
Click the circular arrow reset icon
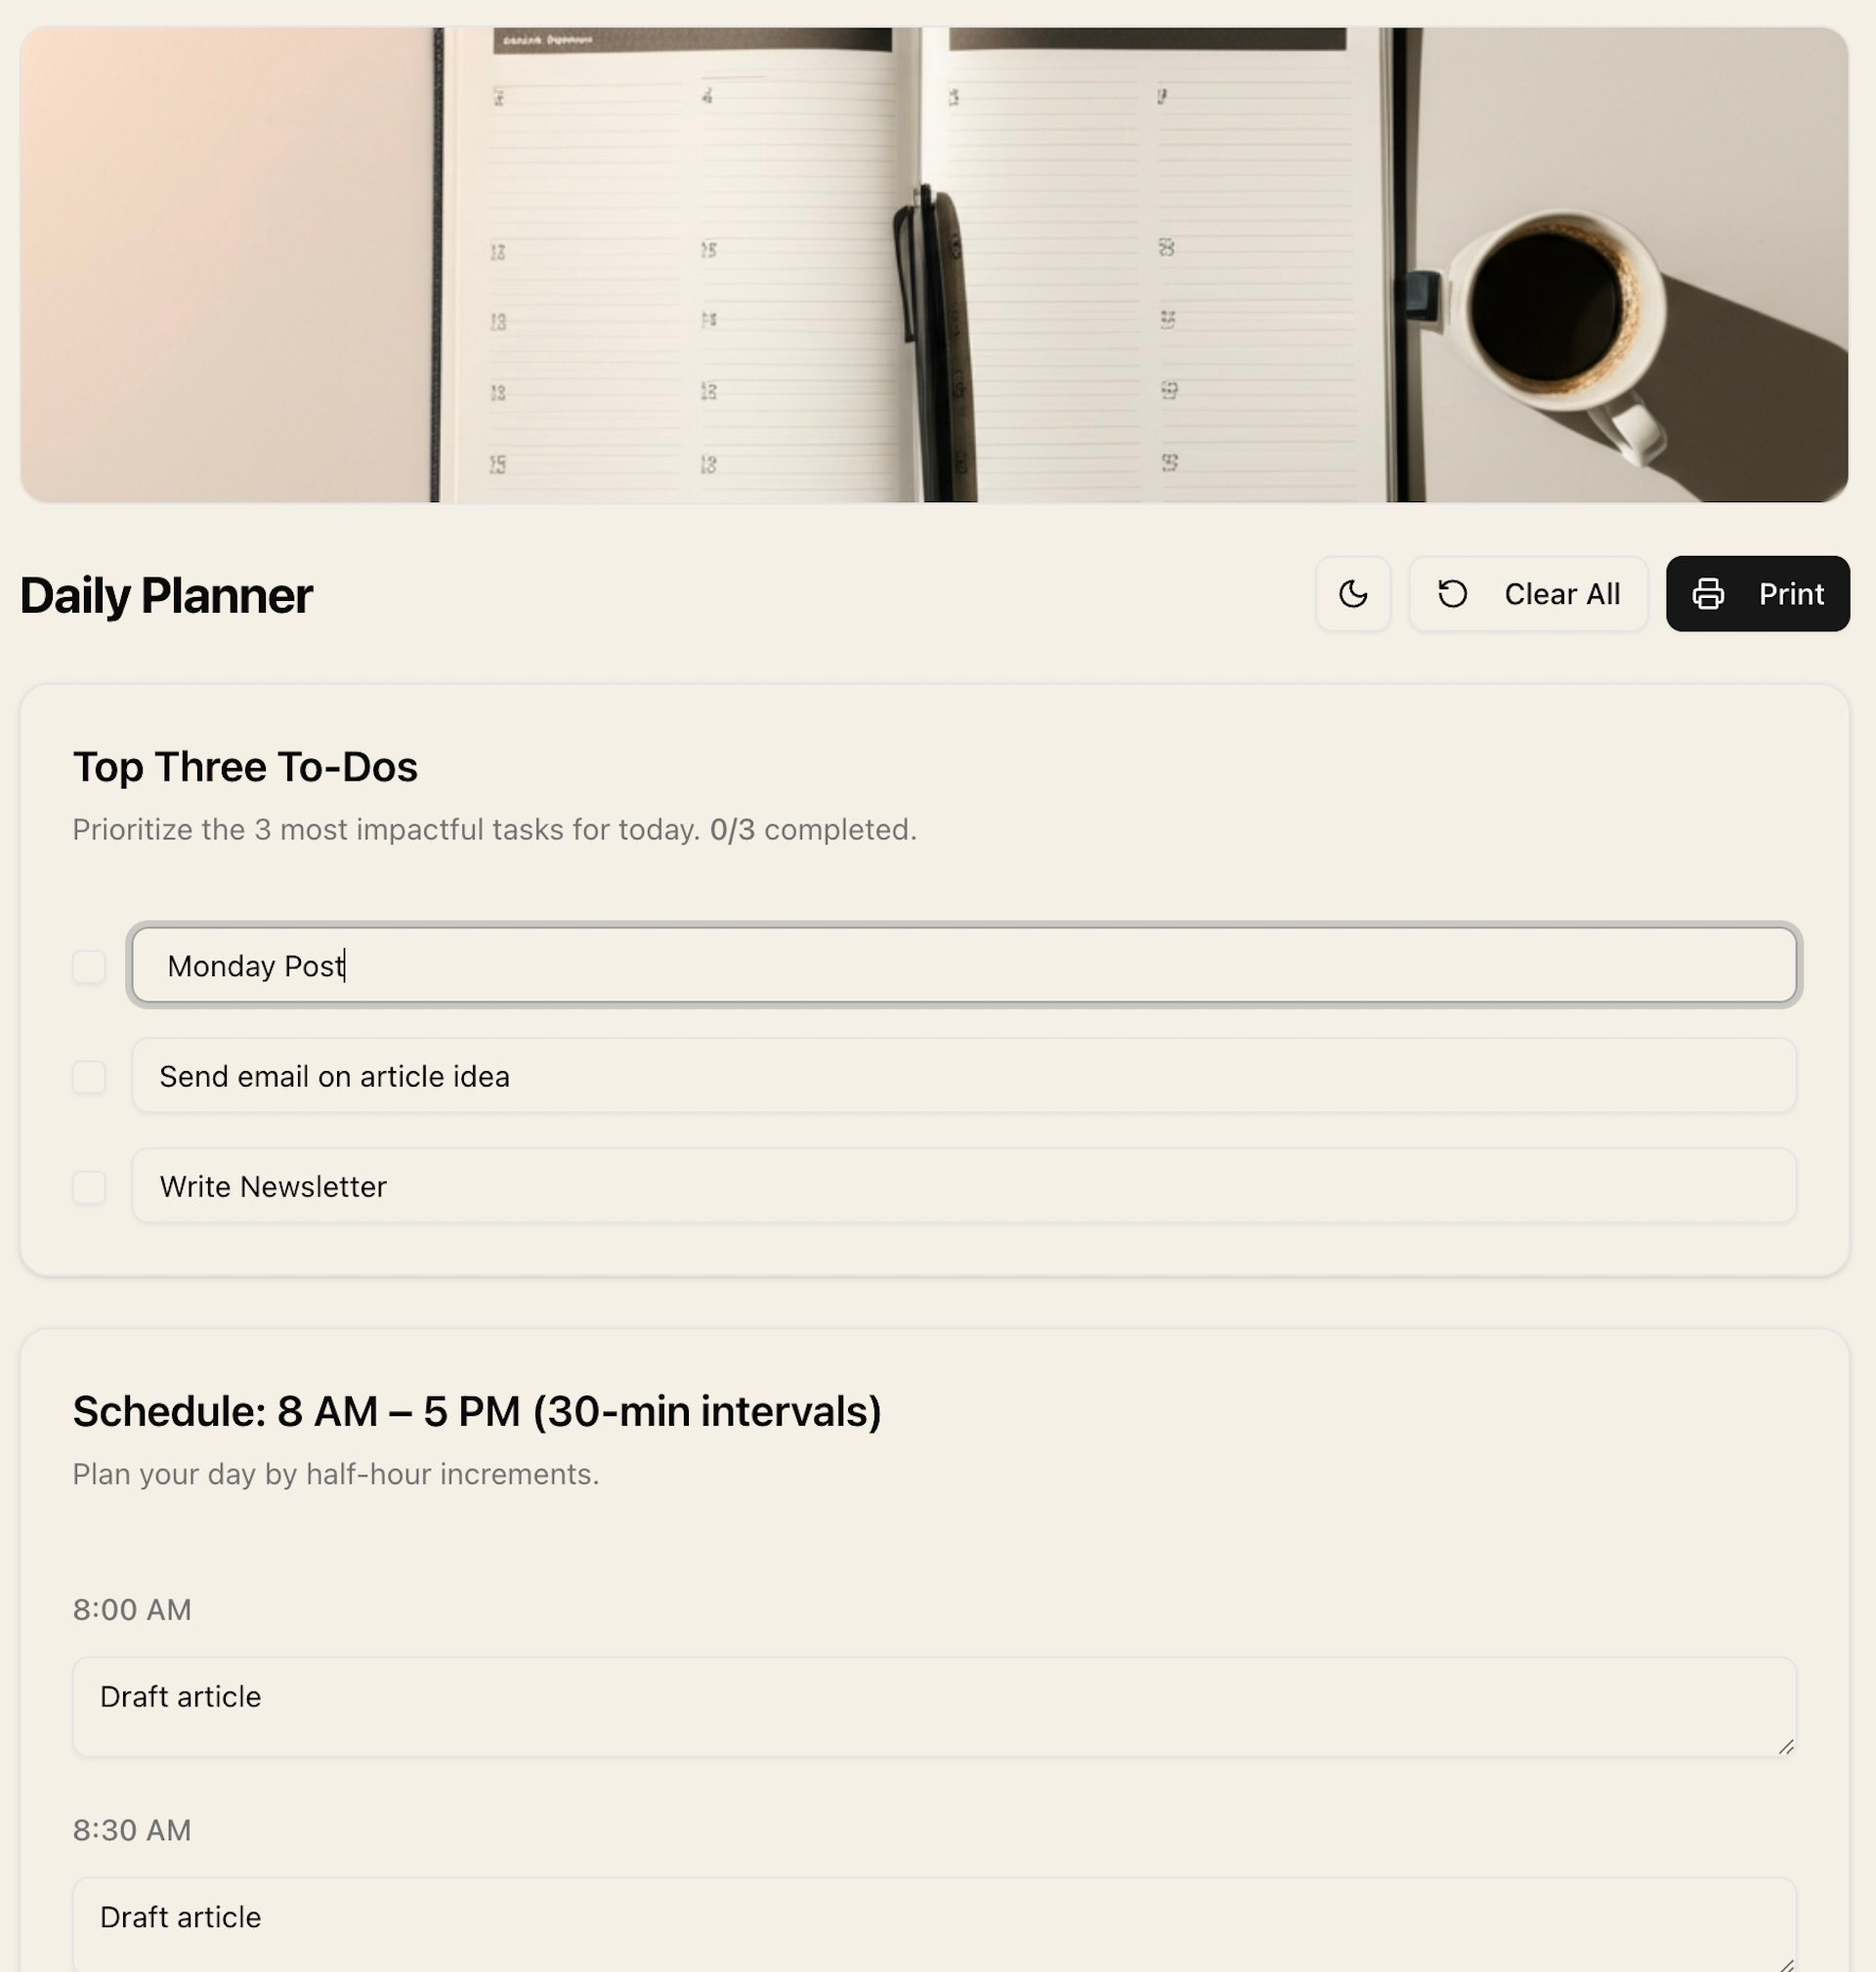[x=1452, y=594]
